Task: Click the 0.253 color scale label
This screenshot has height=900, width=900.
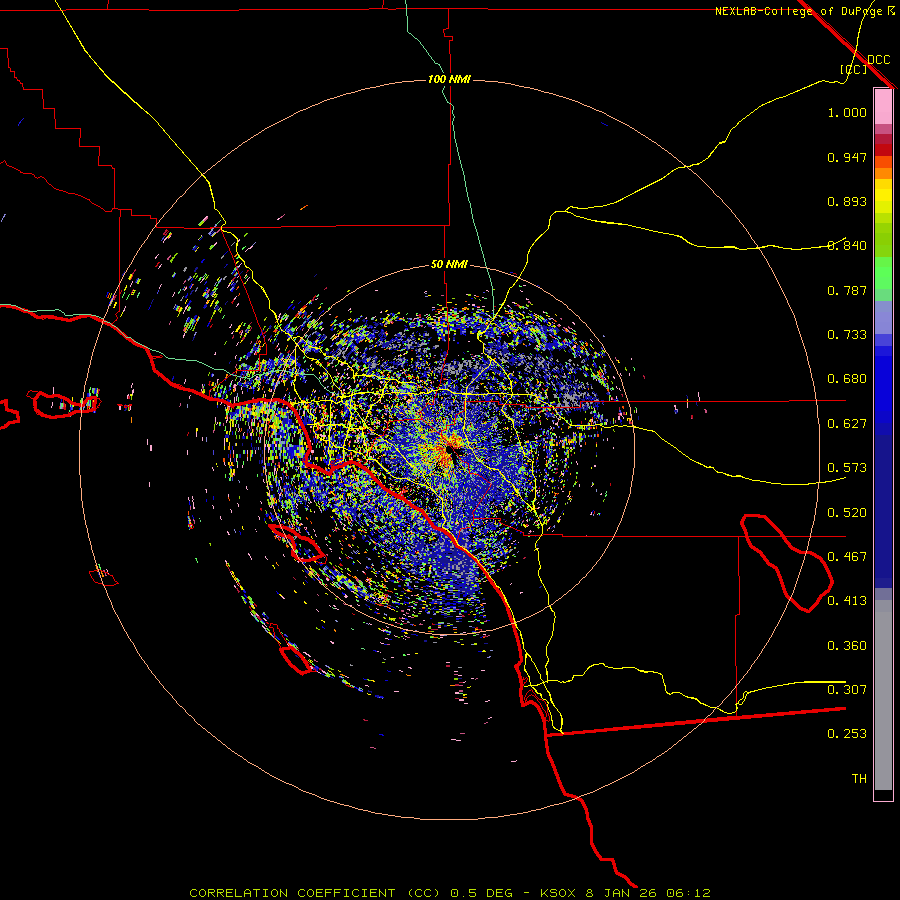Action: point(847,734)
